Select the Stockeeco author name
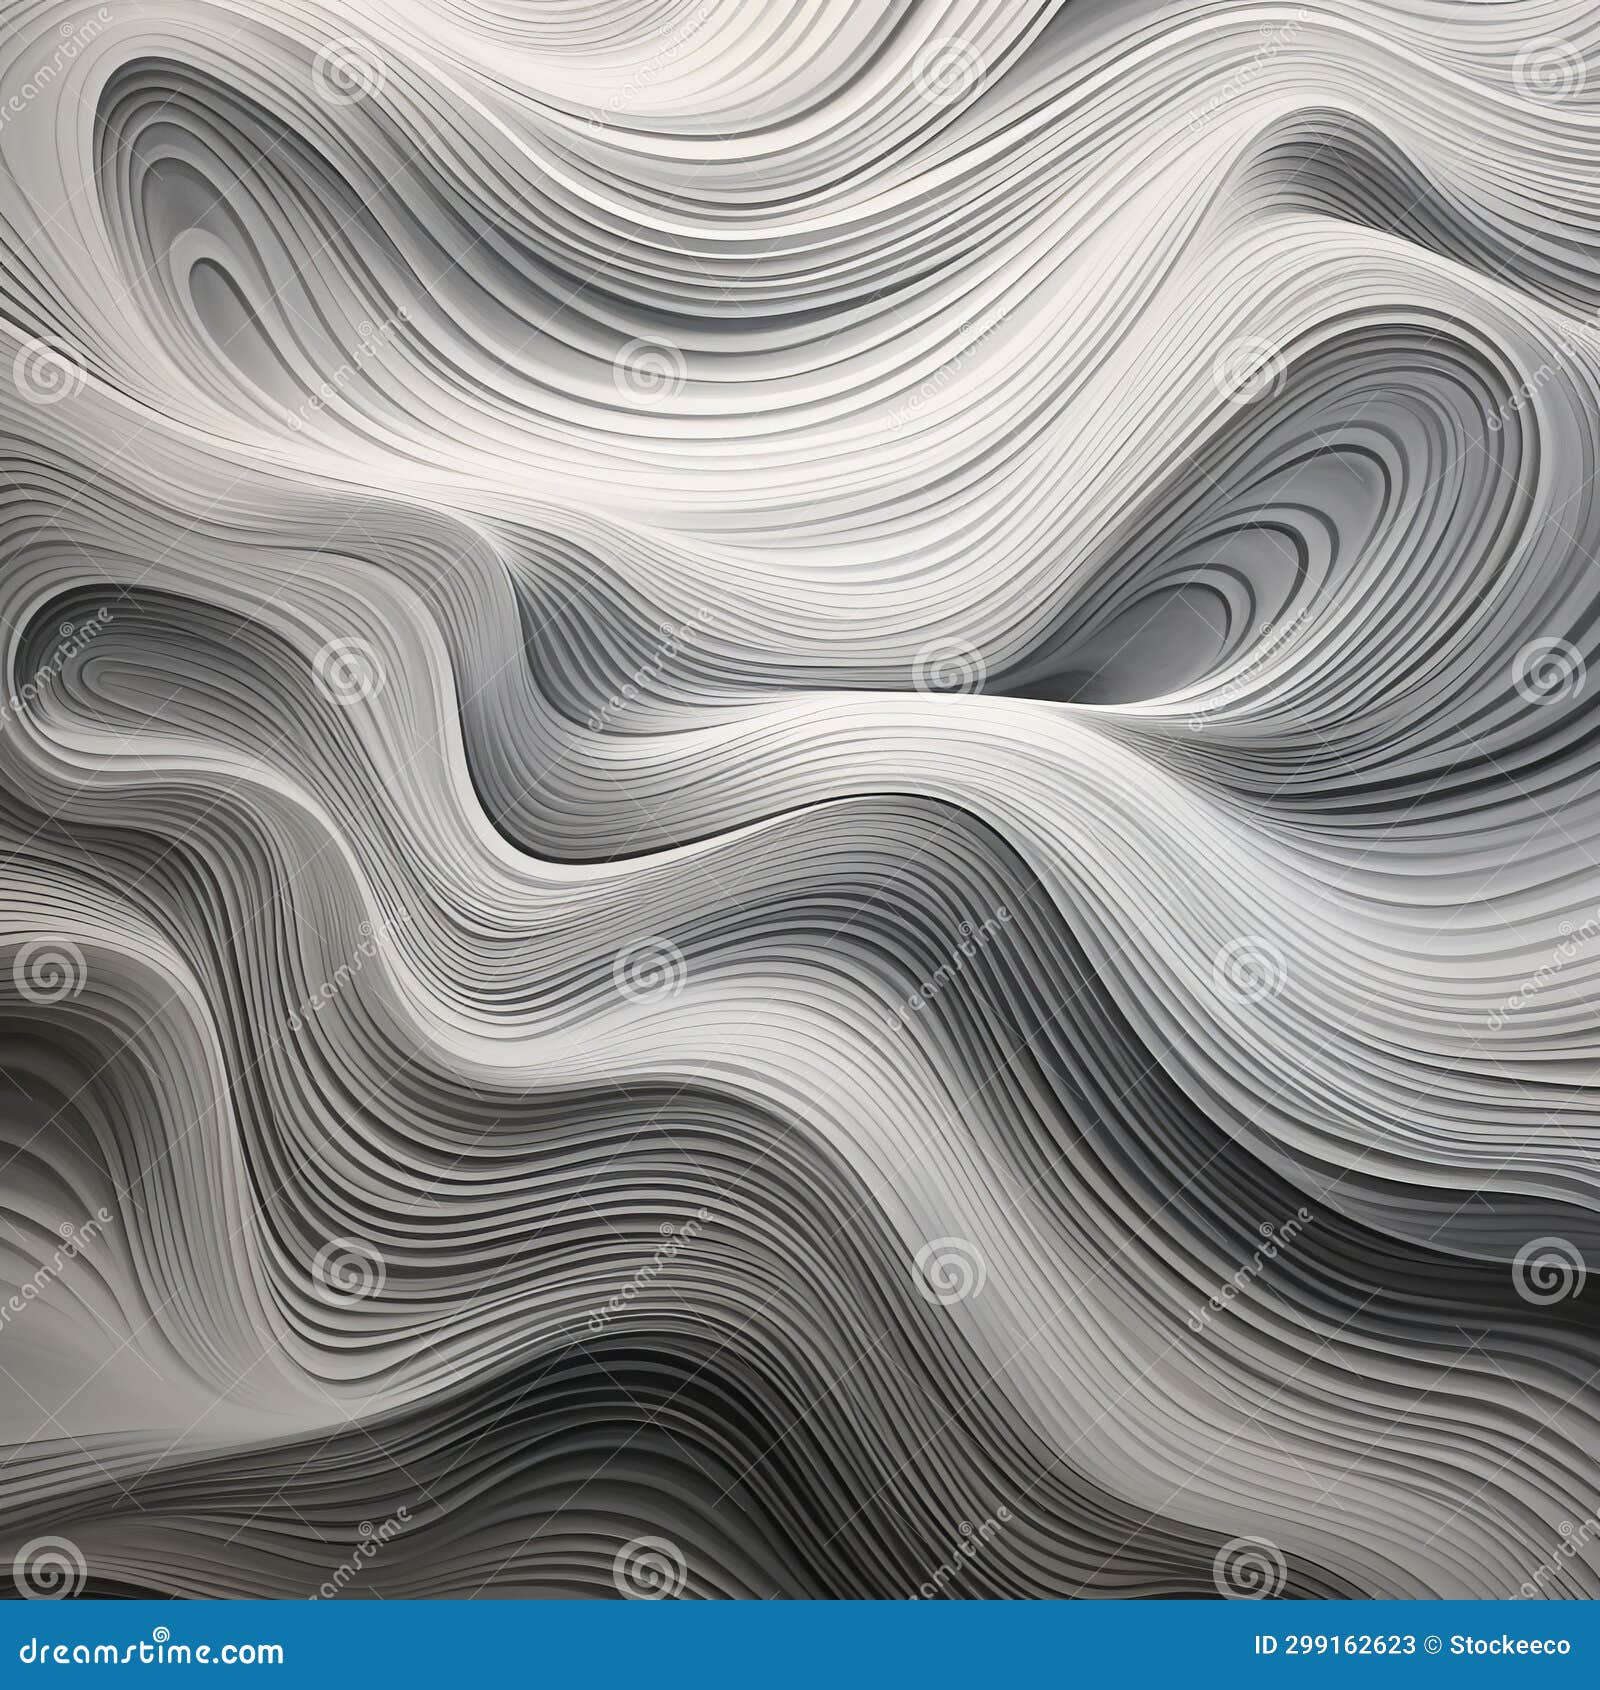Image resolution: width=1600 pixels, height=1690 pixels. coord(1510,1645)
